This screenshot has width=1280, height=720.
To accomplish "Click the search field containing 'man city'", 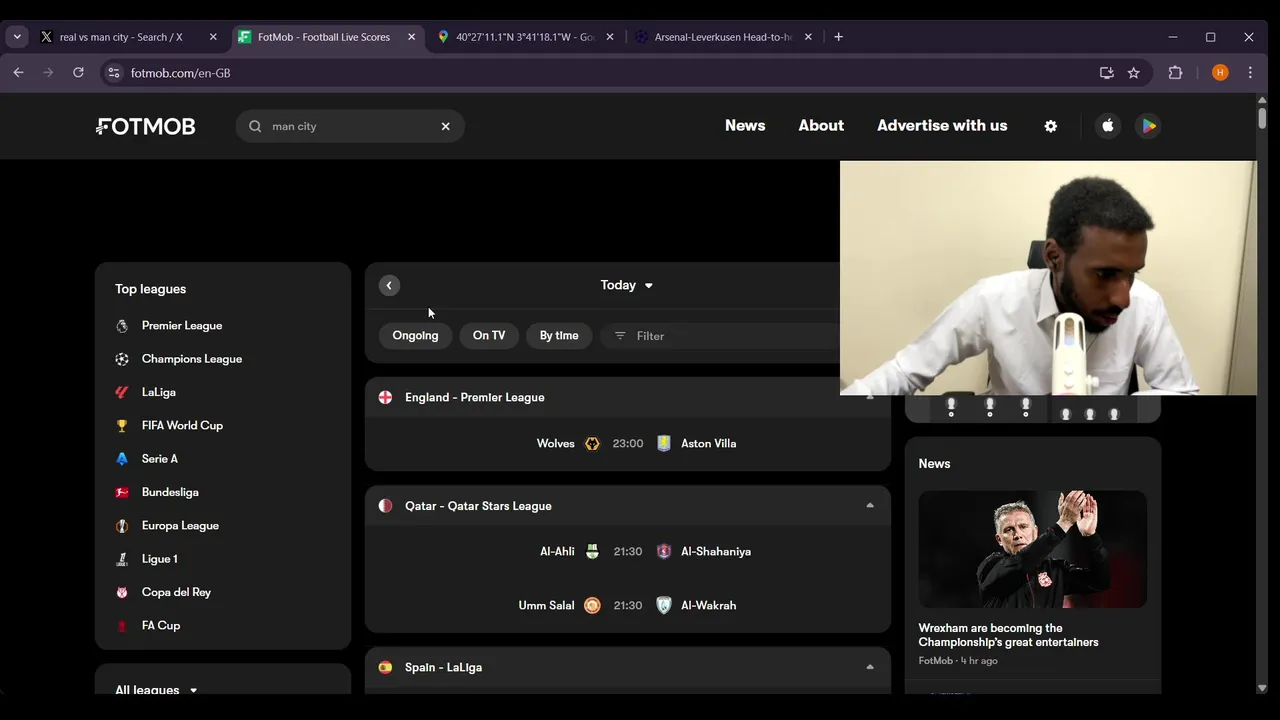I will tap(350, 126).
